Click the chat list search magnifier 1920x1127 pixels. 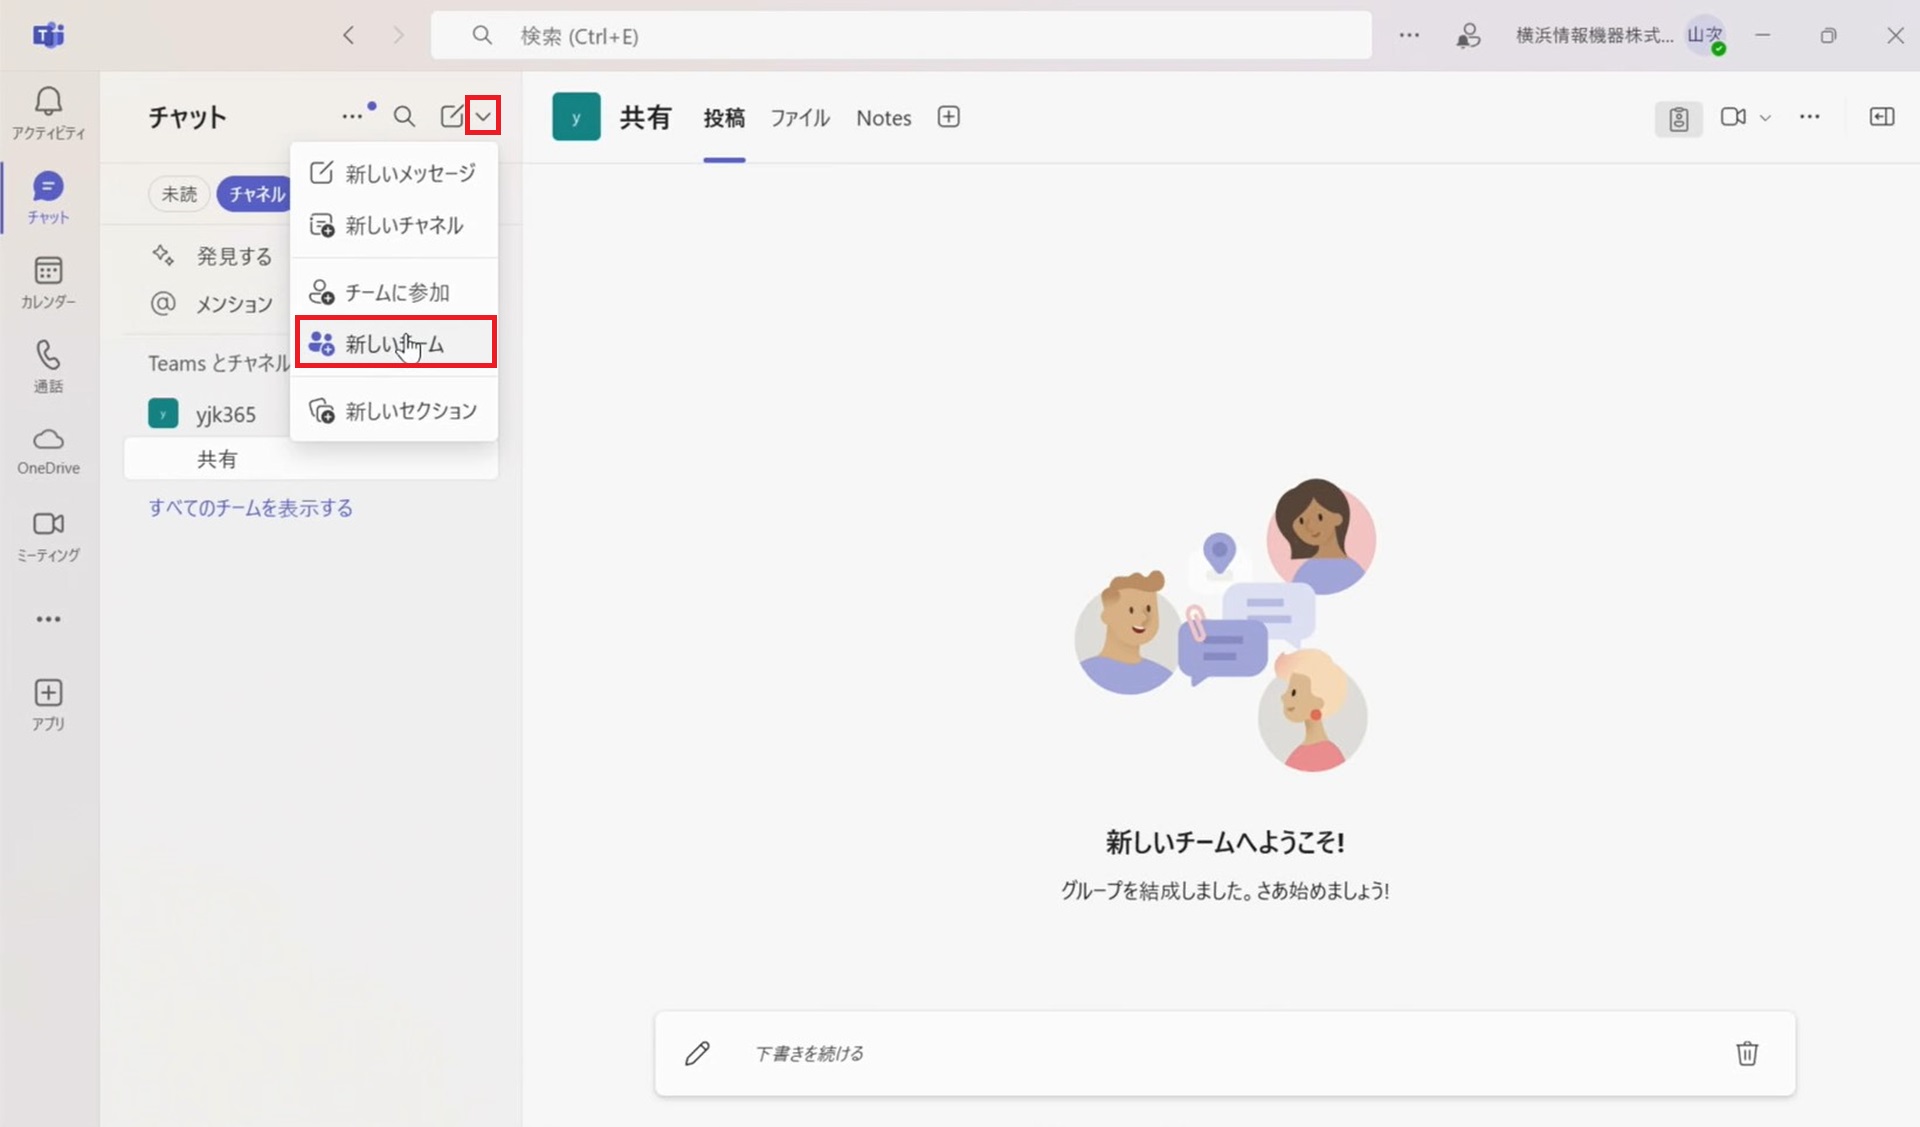pyautogui.click(x=404, y=117)
